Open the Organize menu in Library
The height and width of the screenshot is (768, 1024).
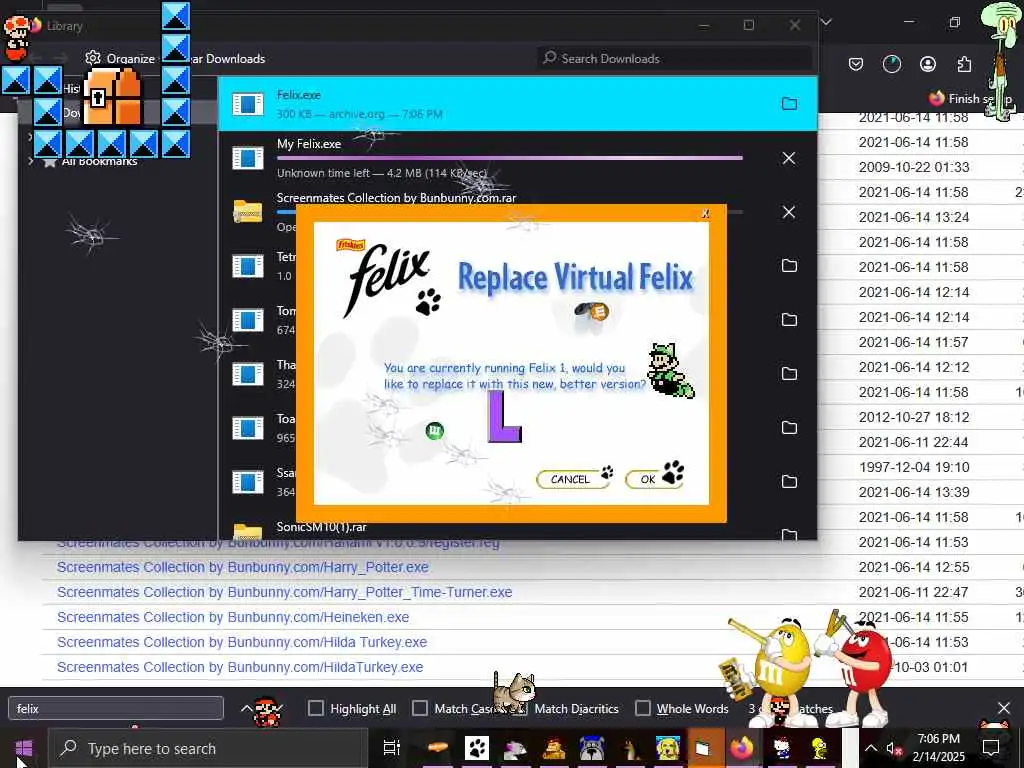click(x=121, y=58)
